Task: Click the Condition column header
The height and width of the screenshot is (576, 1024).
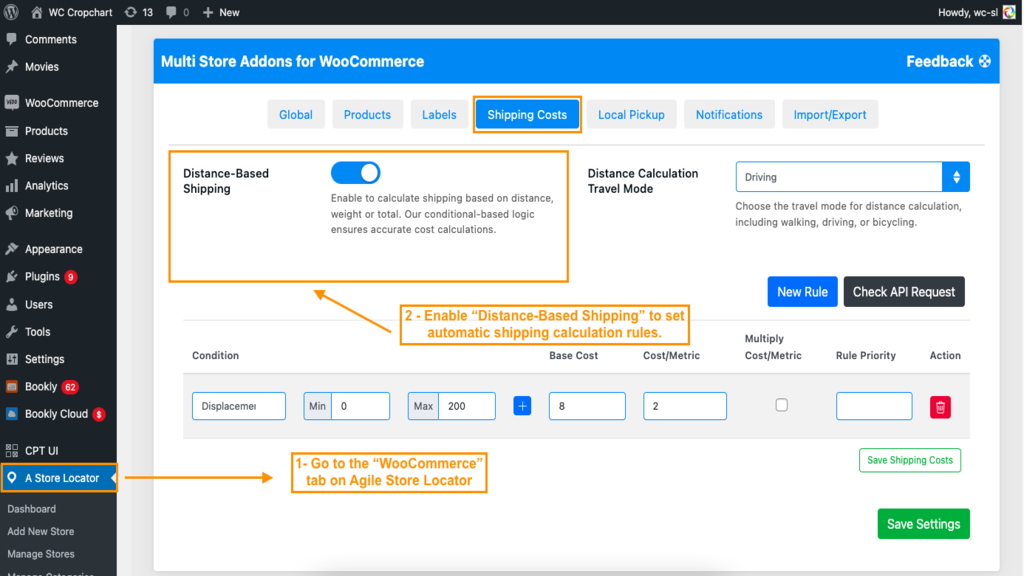Action: point(216,355)
